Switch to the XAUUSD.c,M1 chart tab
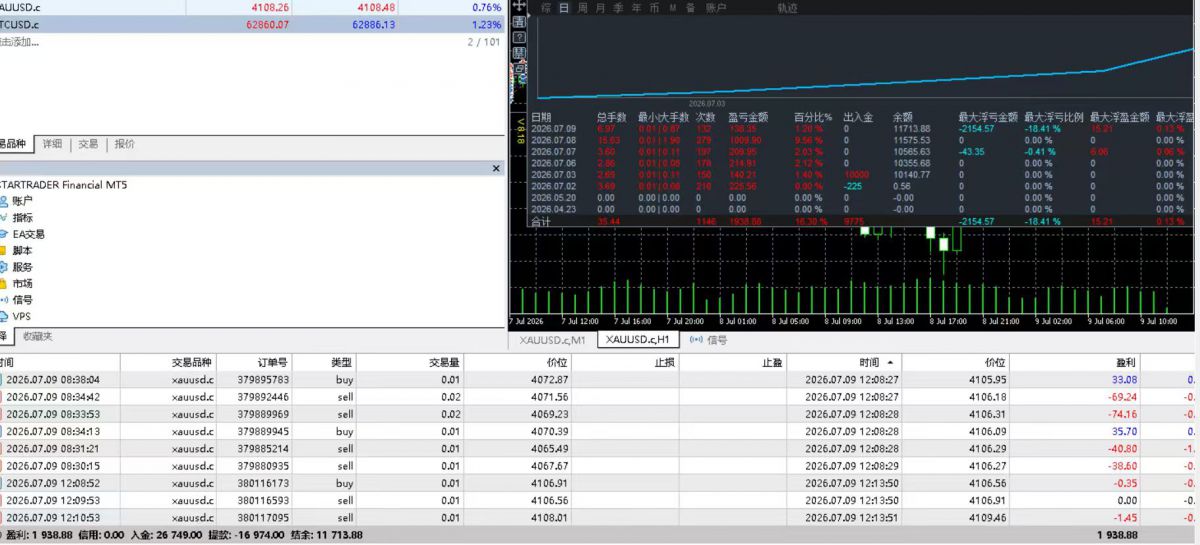 (553, 340)
